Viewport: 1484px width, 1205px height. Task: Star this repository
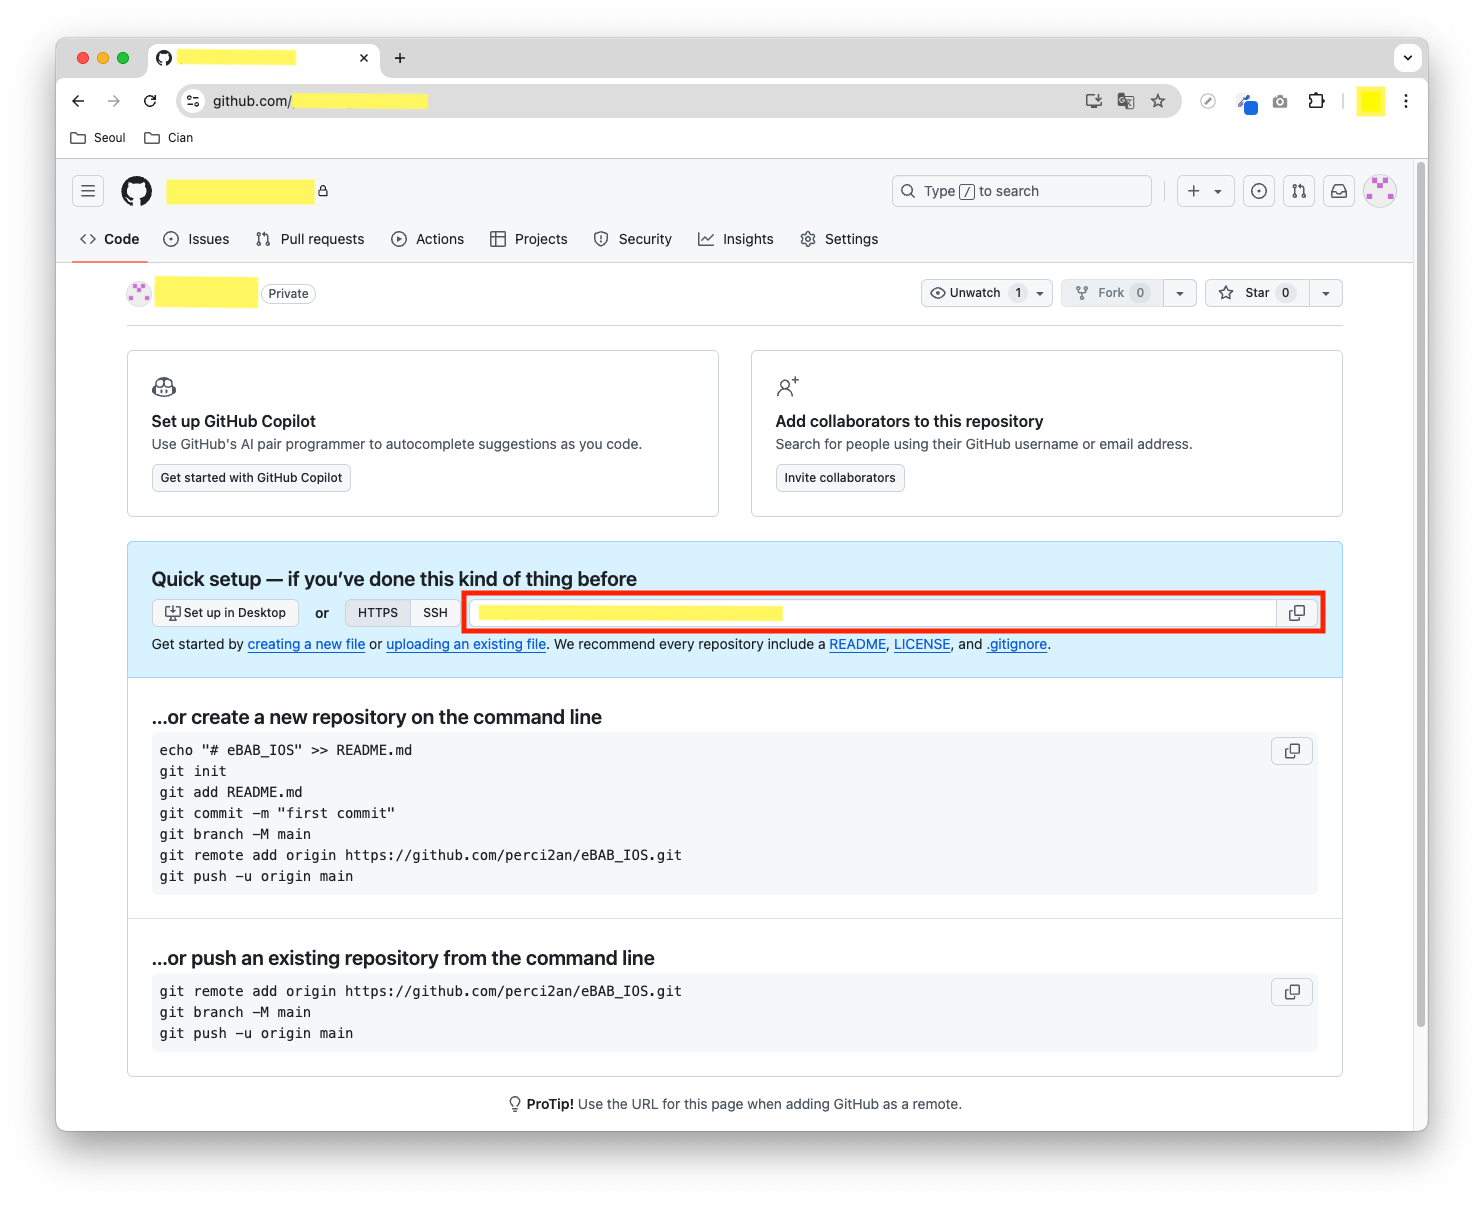pos(1257,293)
